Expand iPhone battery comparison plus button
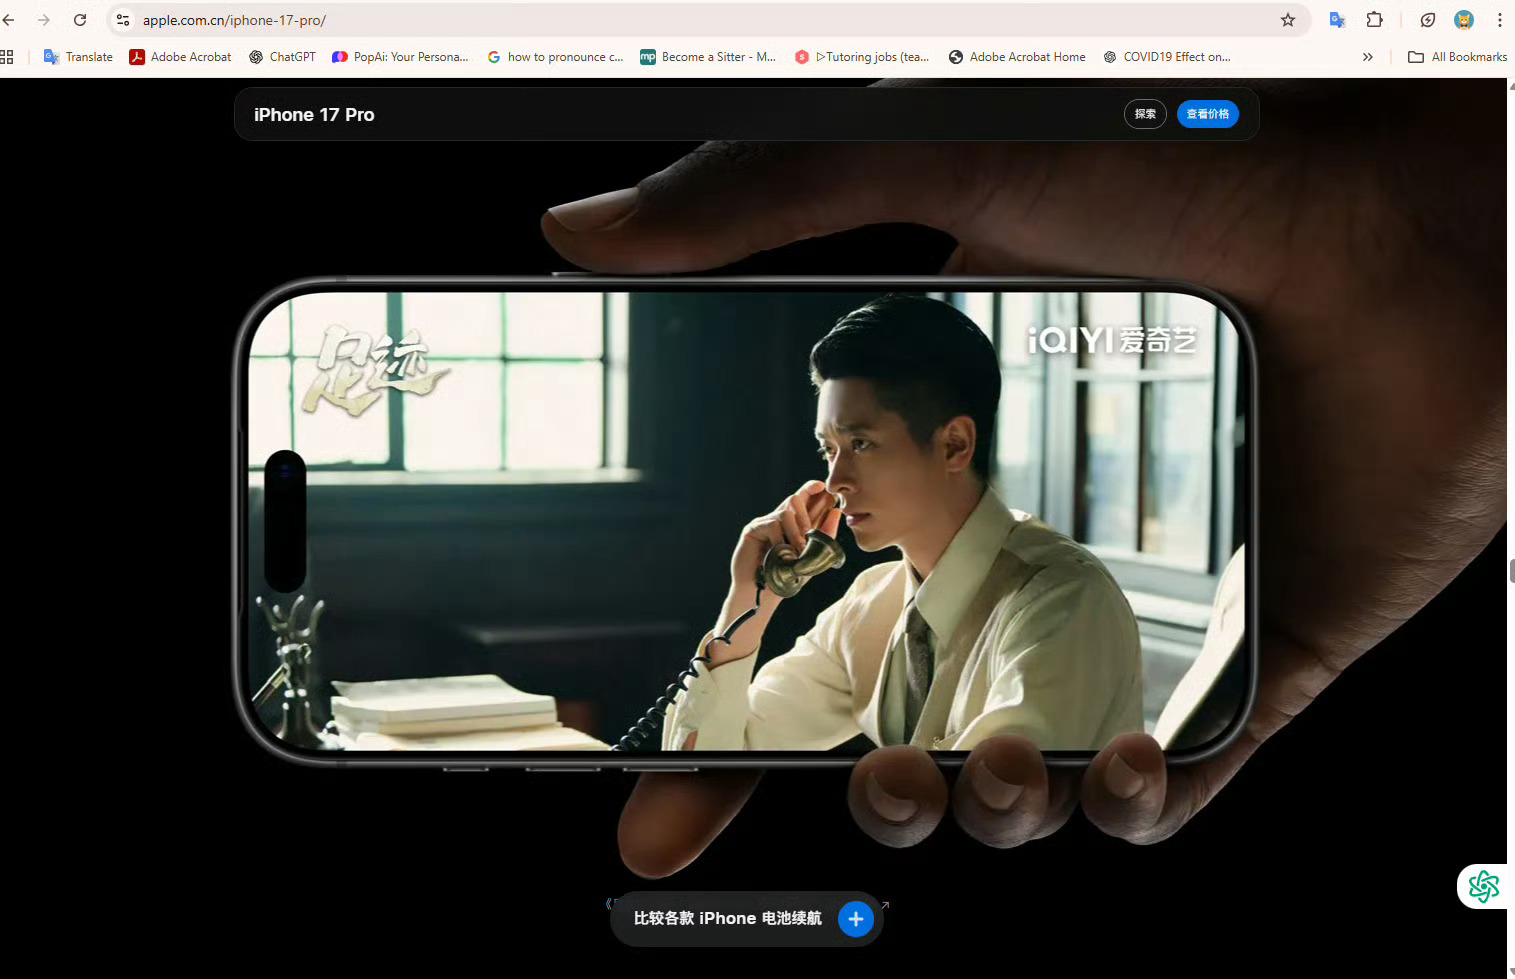This screenshot has height=979, width=1515. (855, 918)
